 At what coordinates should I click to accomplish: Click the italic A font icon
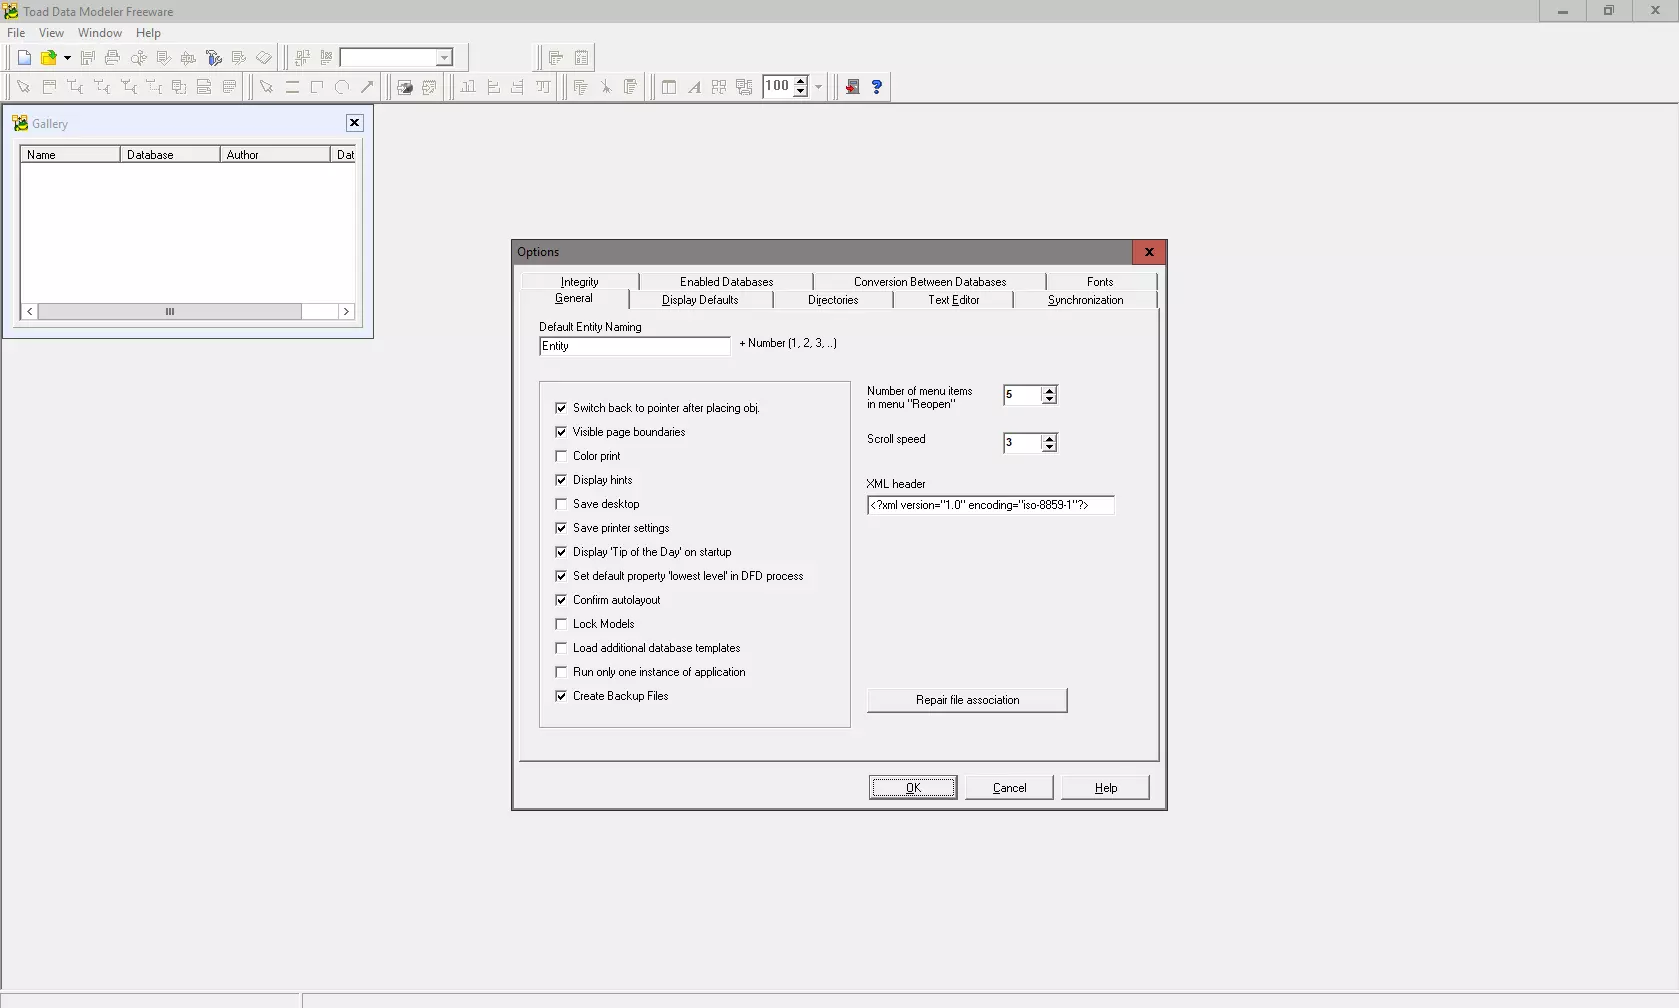[x=694, y=87]
